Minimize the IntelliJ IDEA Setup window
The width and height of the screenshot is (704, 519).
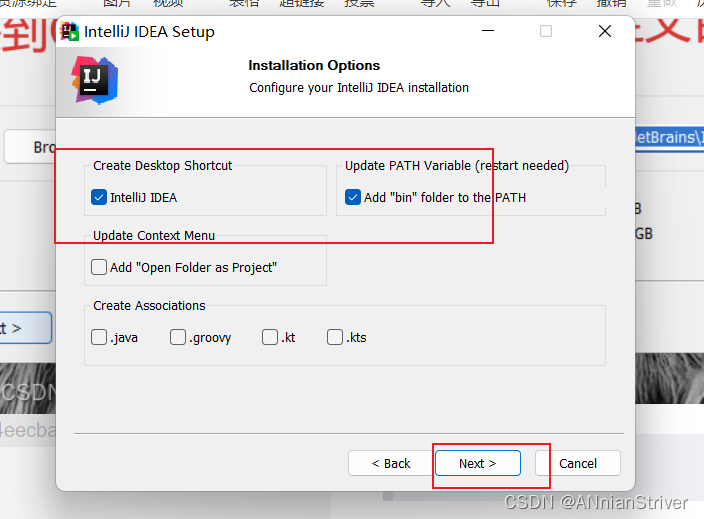(488, 31)
